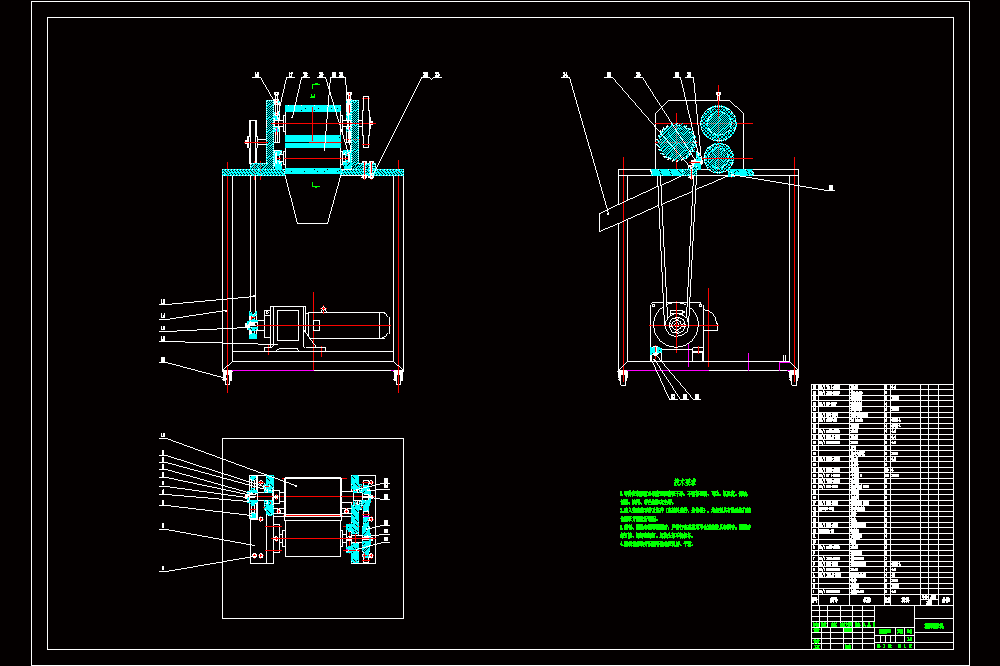1000x666 pixels.
Task: Select the rectangular border of the top view
Action: (312, 528)
